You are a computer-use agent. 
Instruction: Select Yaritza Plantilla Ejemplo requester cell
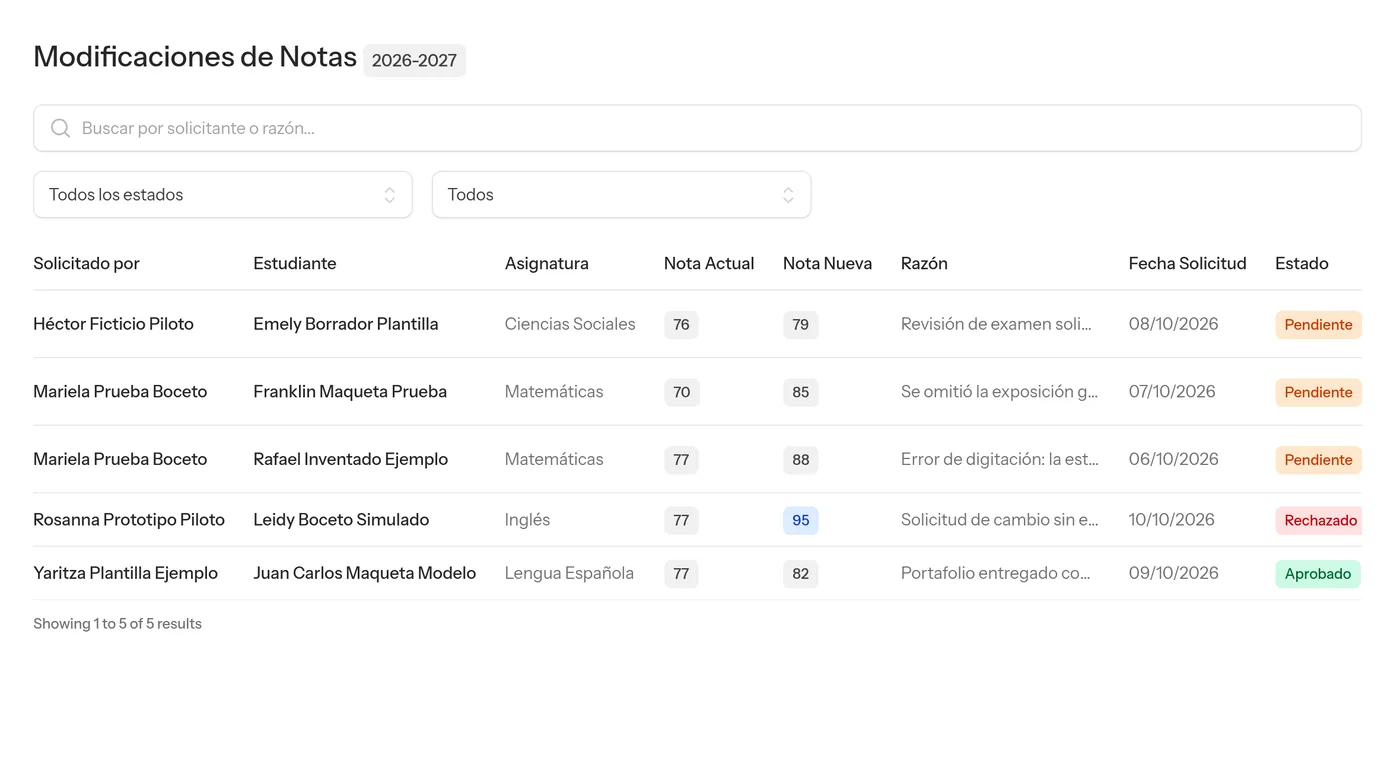125,573
